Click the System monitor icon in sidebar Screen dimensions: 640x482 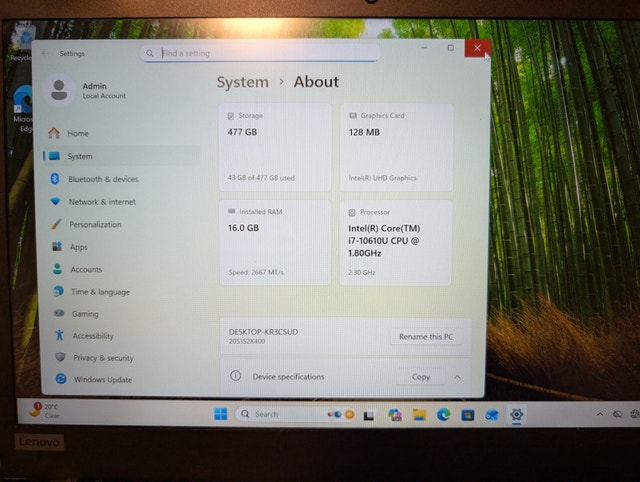pyautogui.click(x=55, y=156)
